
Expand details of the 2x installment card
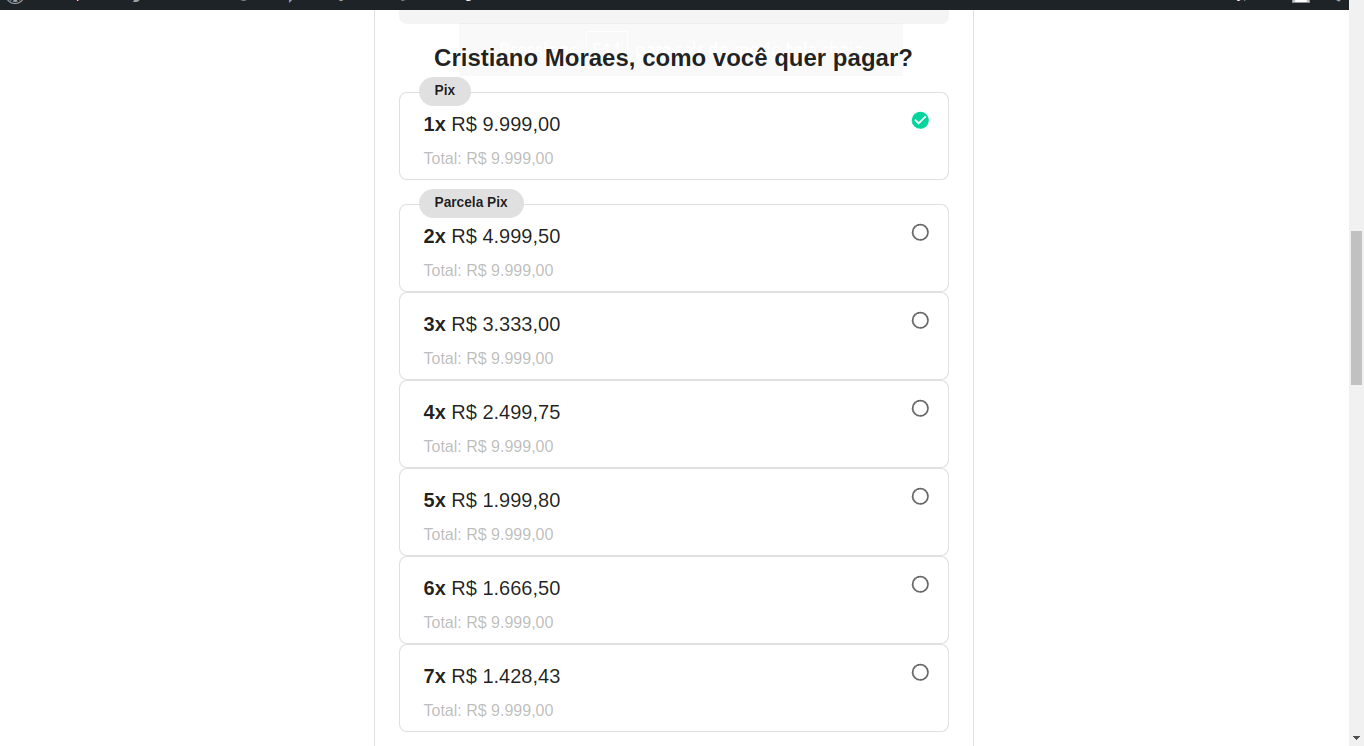pyautogui.click(x=673, y=248)
